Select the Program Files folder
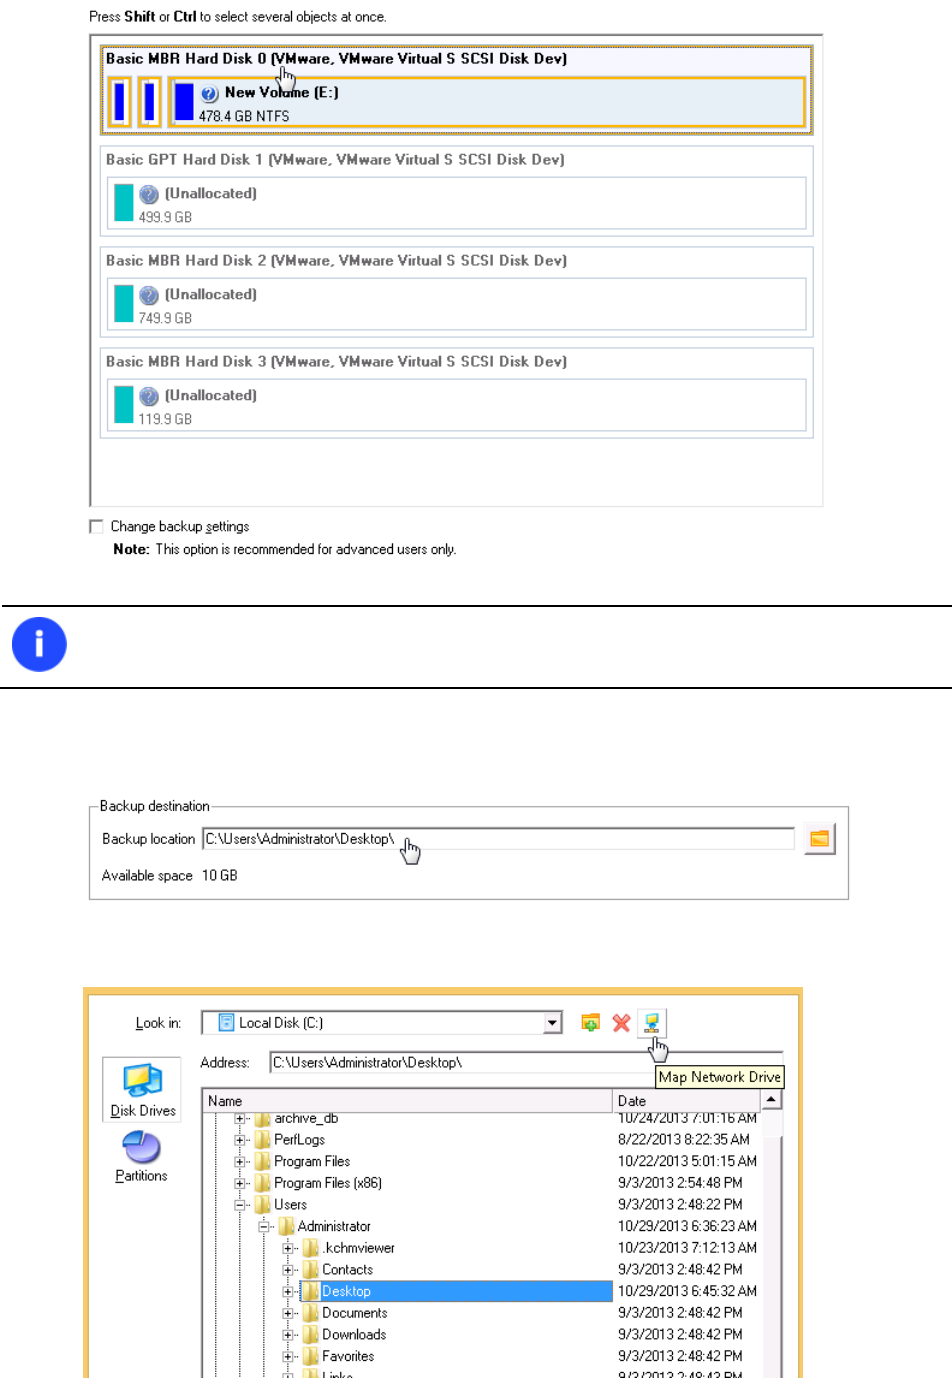Screen dimensions: 952x1378 pos(312,1162)
